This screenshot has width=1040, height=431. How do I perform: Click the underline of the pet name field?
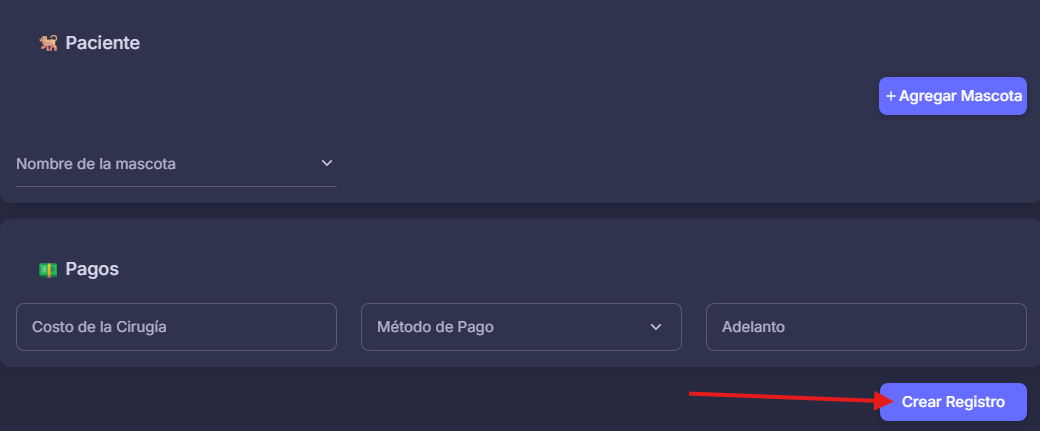click(176, 186)
